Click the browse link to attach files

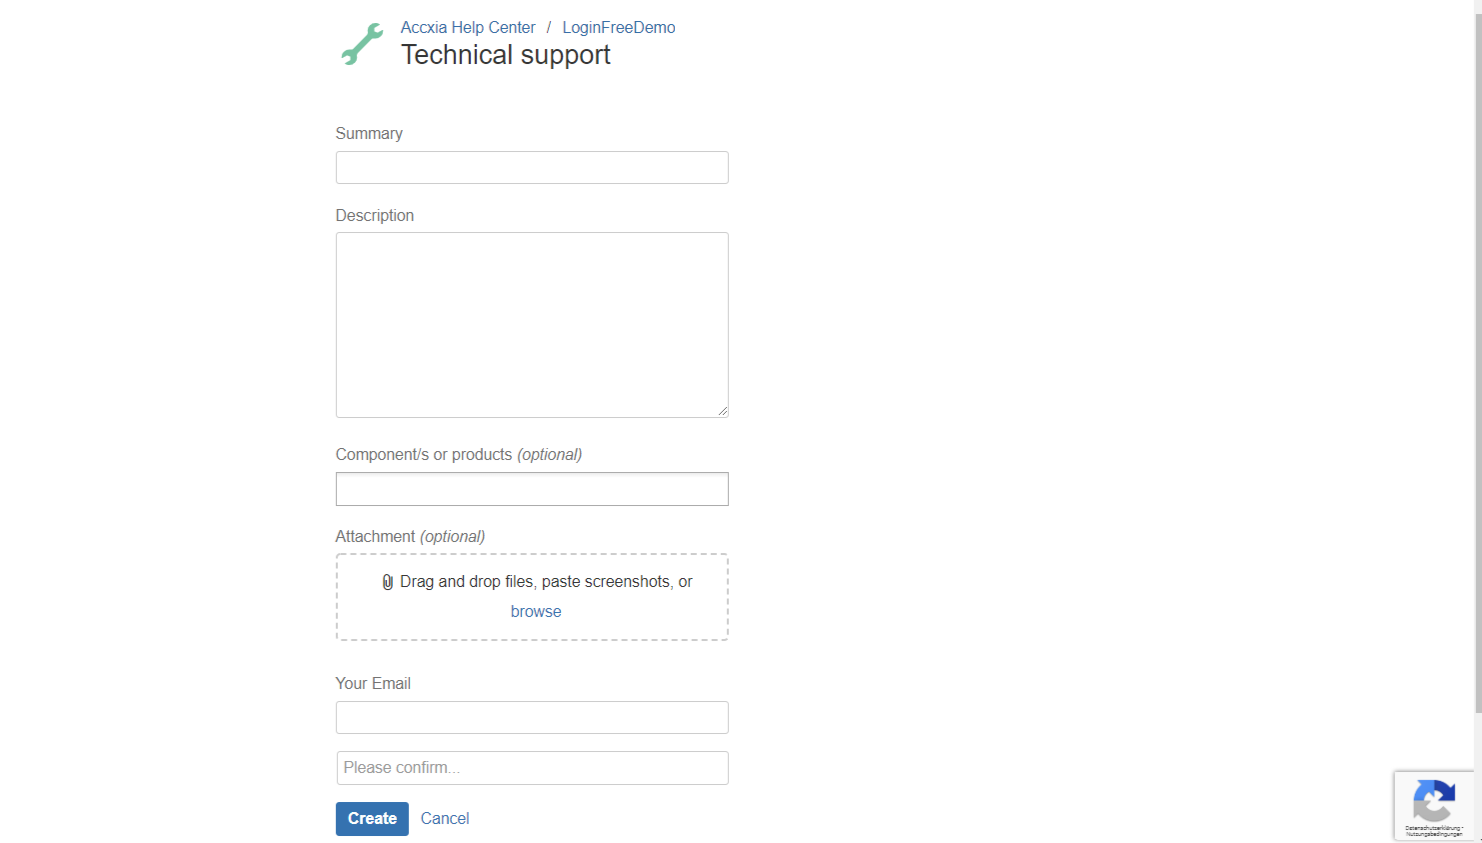536,612
